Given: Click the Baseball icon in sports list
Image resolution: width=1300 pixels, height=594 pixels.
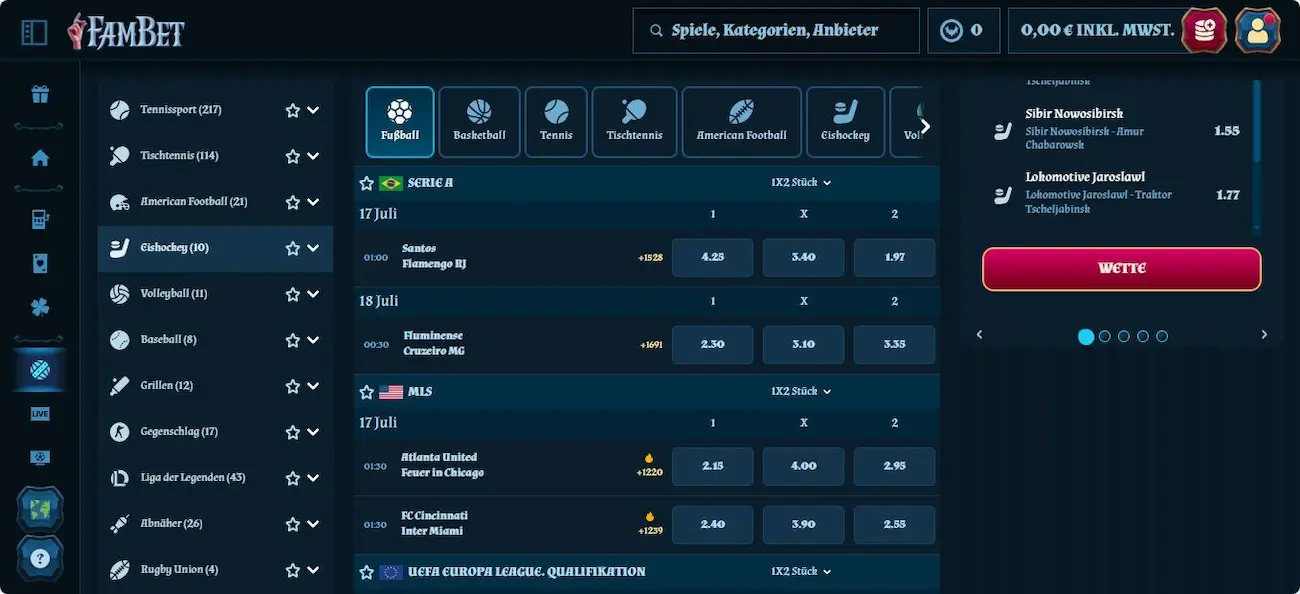Looking at the screenshot, I should 120,340.
